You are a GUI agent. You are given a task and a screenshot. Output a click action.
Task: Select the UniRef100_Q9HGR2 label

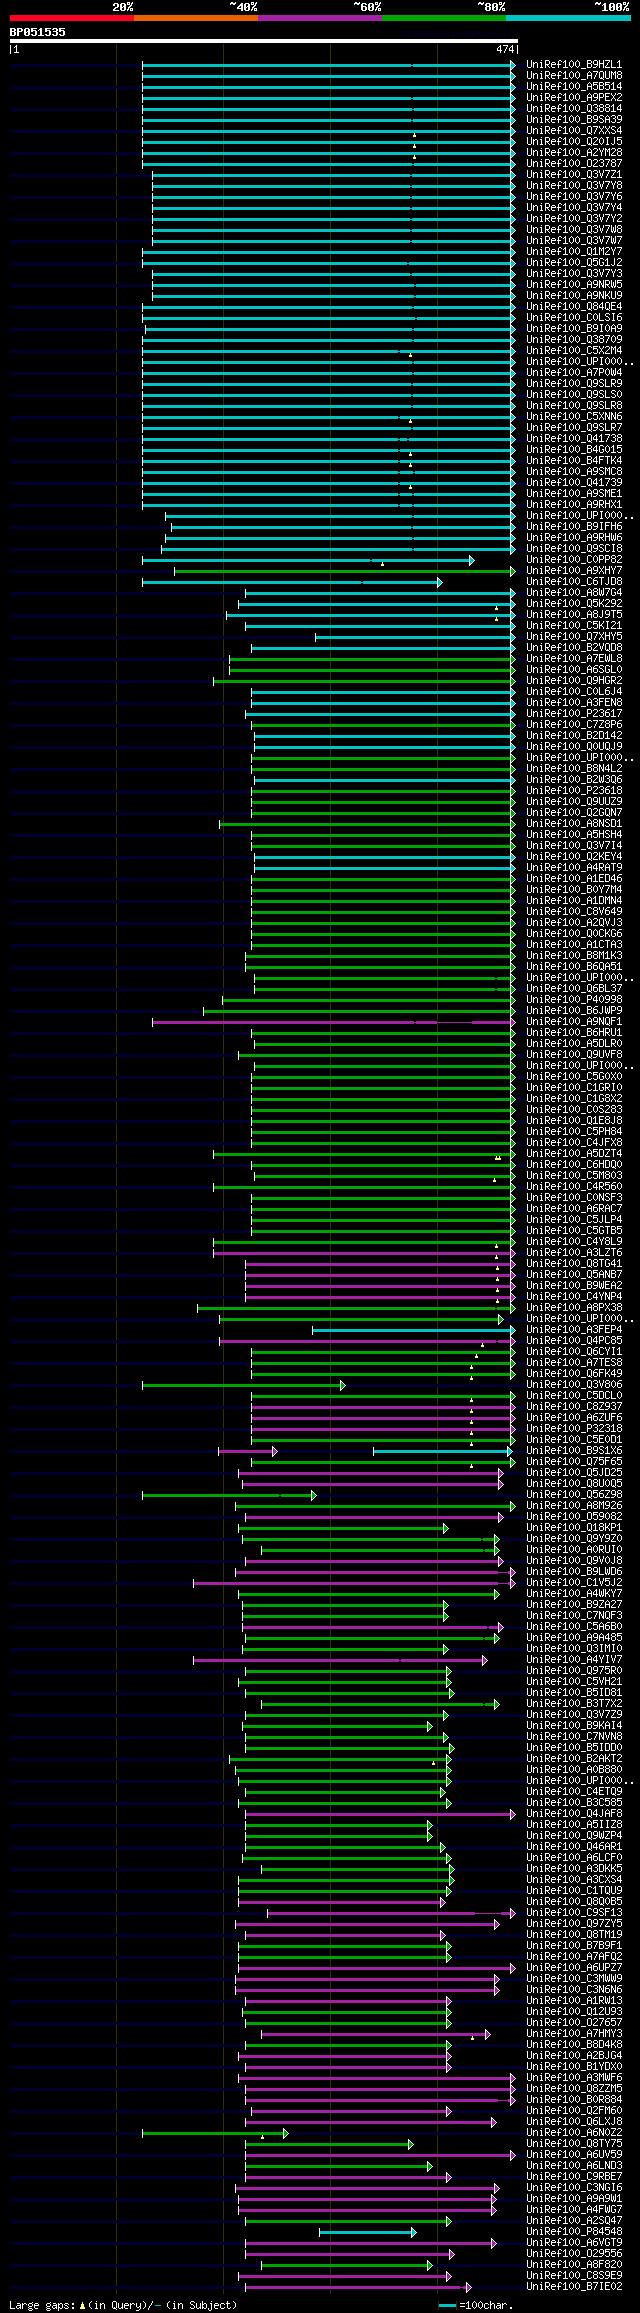574,680
